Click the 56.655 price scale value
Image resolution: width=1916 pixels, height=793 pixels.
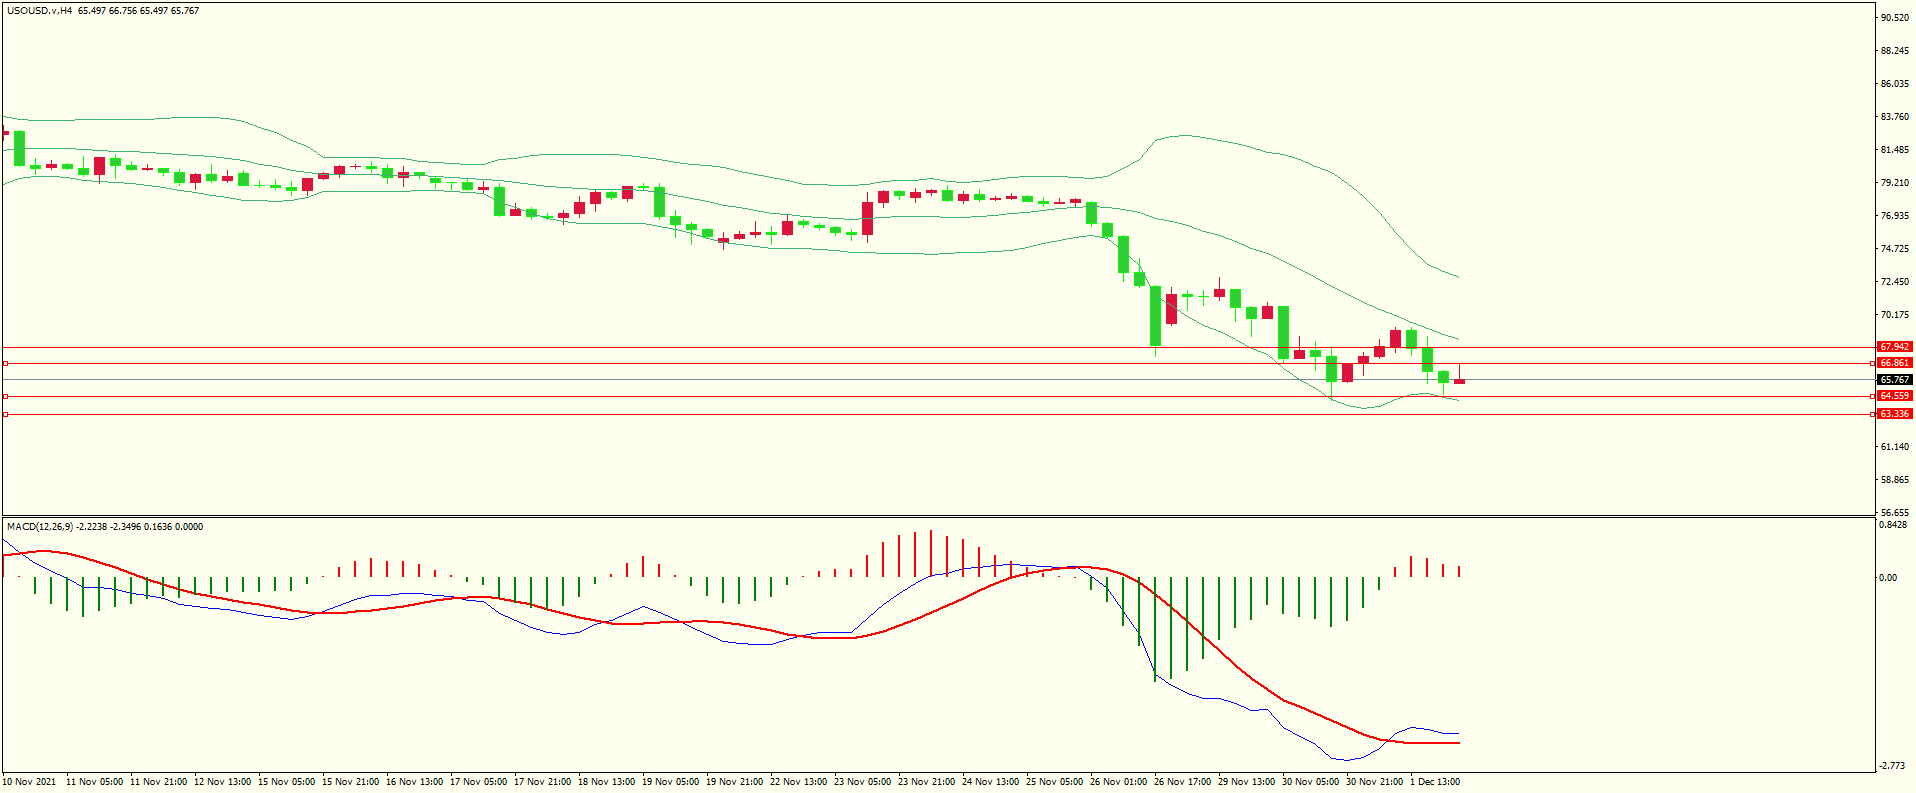[1895, 513]
